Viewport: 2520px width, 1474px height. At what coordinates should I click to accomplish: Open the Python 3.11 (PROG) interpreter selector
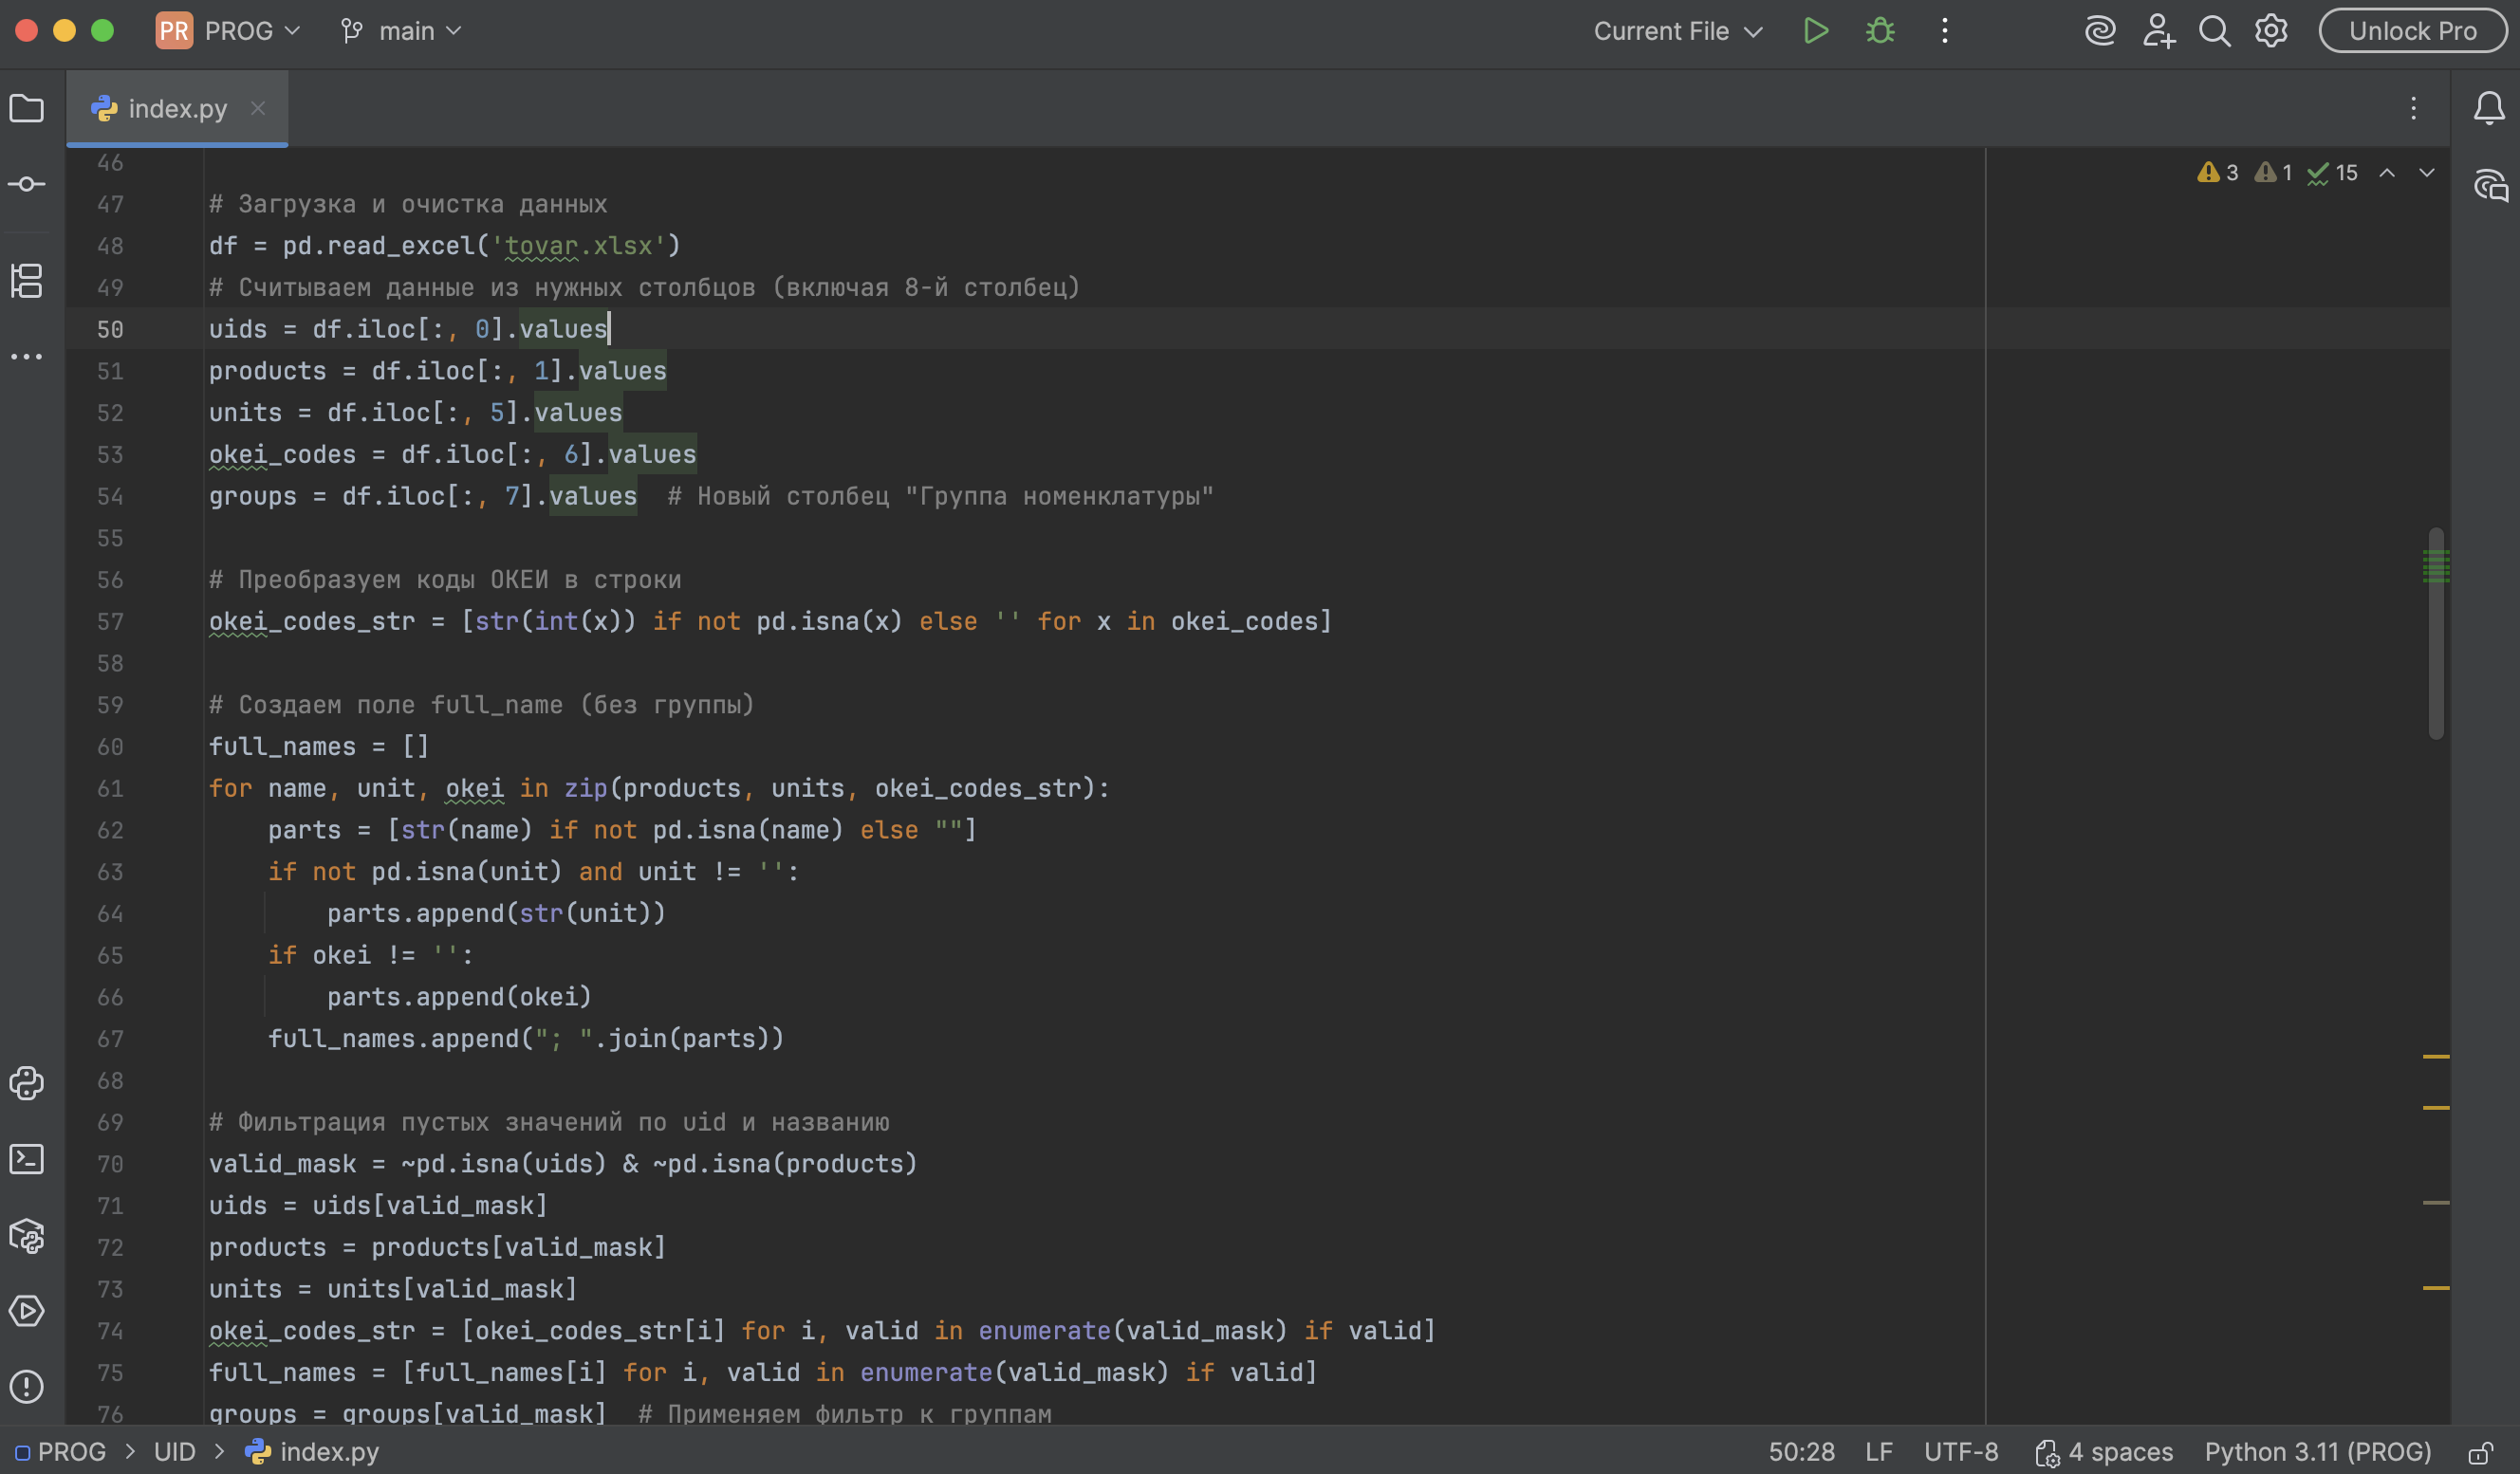(x=2317, y=1452)
